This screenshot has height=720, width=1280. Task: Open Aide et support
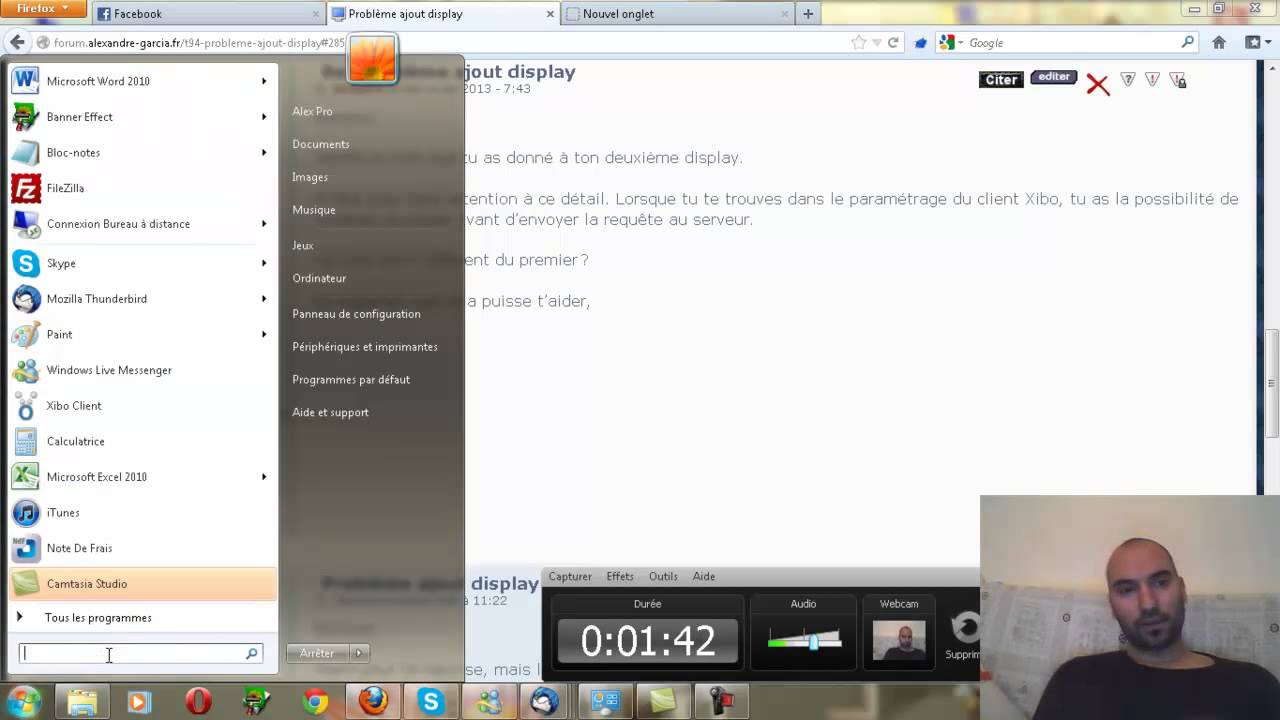click(330, 412)
